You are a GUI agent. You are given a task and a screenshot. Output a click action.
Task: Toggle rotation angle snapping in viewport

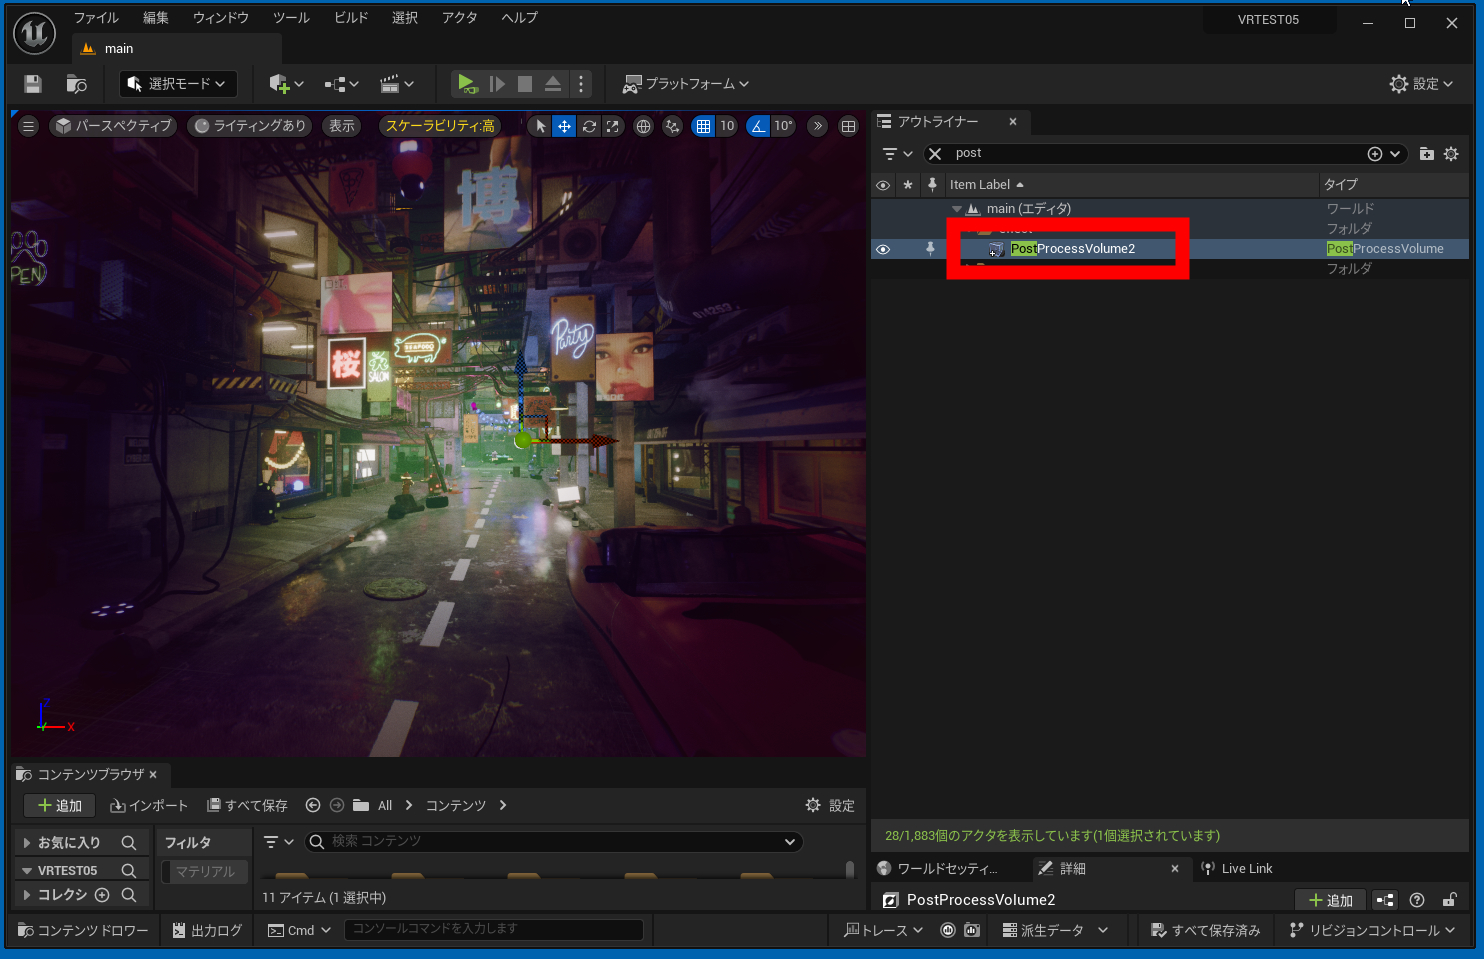click(759, 126)
